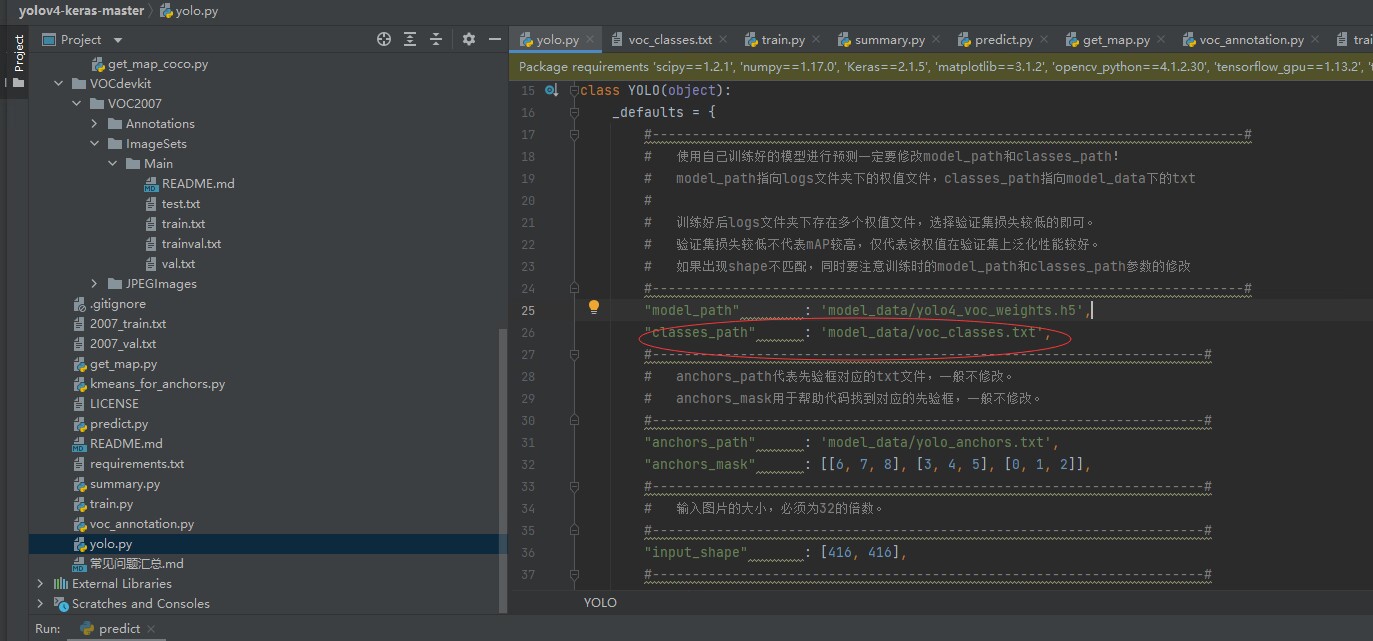Select get_map_coco.py in the project tree
The height and width of the screenshot is (641, 1373).
pyautogui.click(x=158, y=64)
